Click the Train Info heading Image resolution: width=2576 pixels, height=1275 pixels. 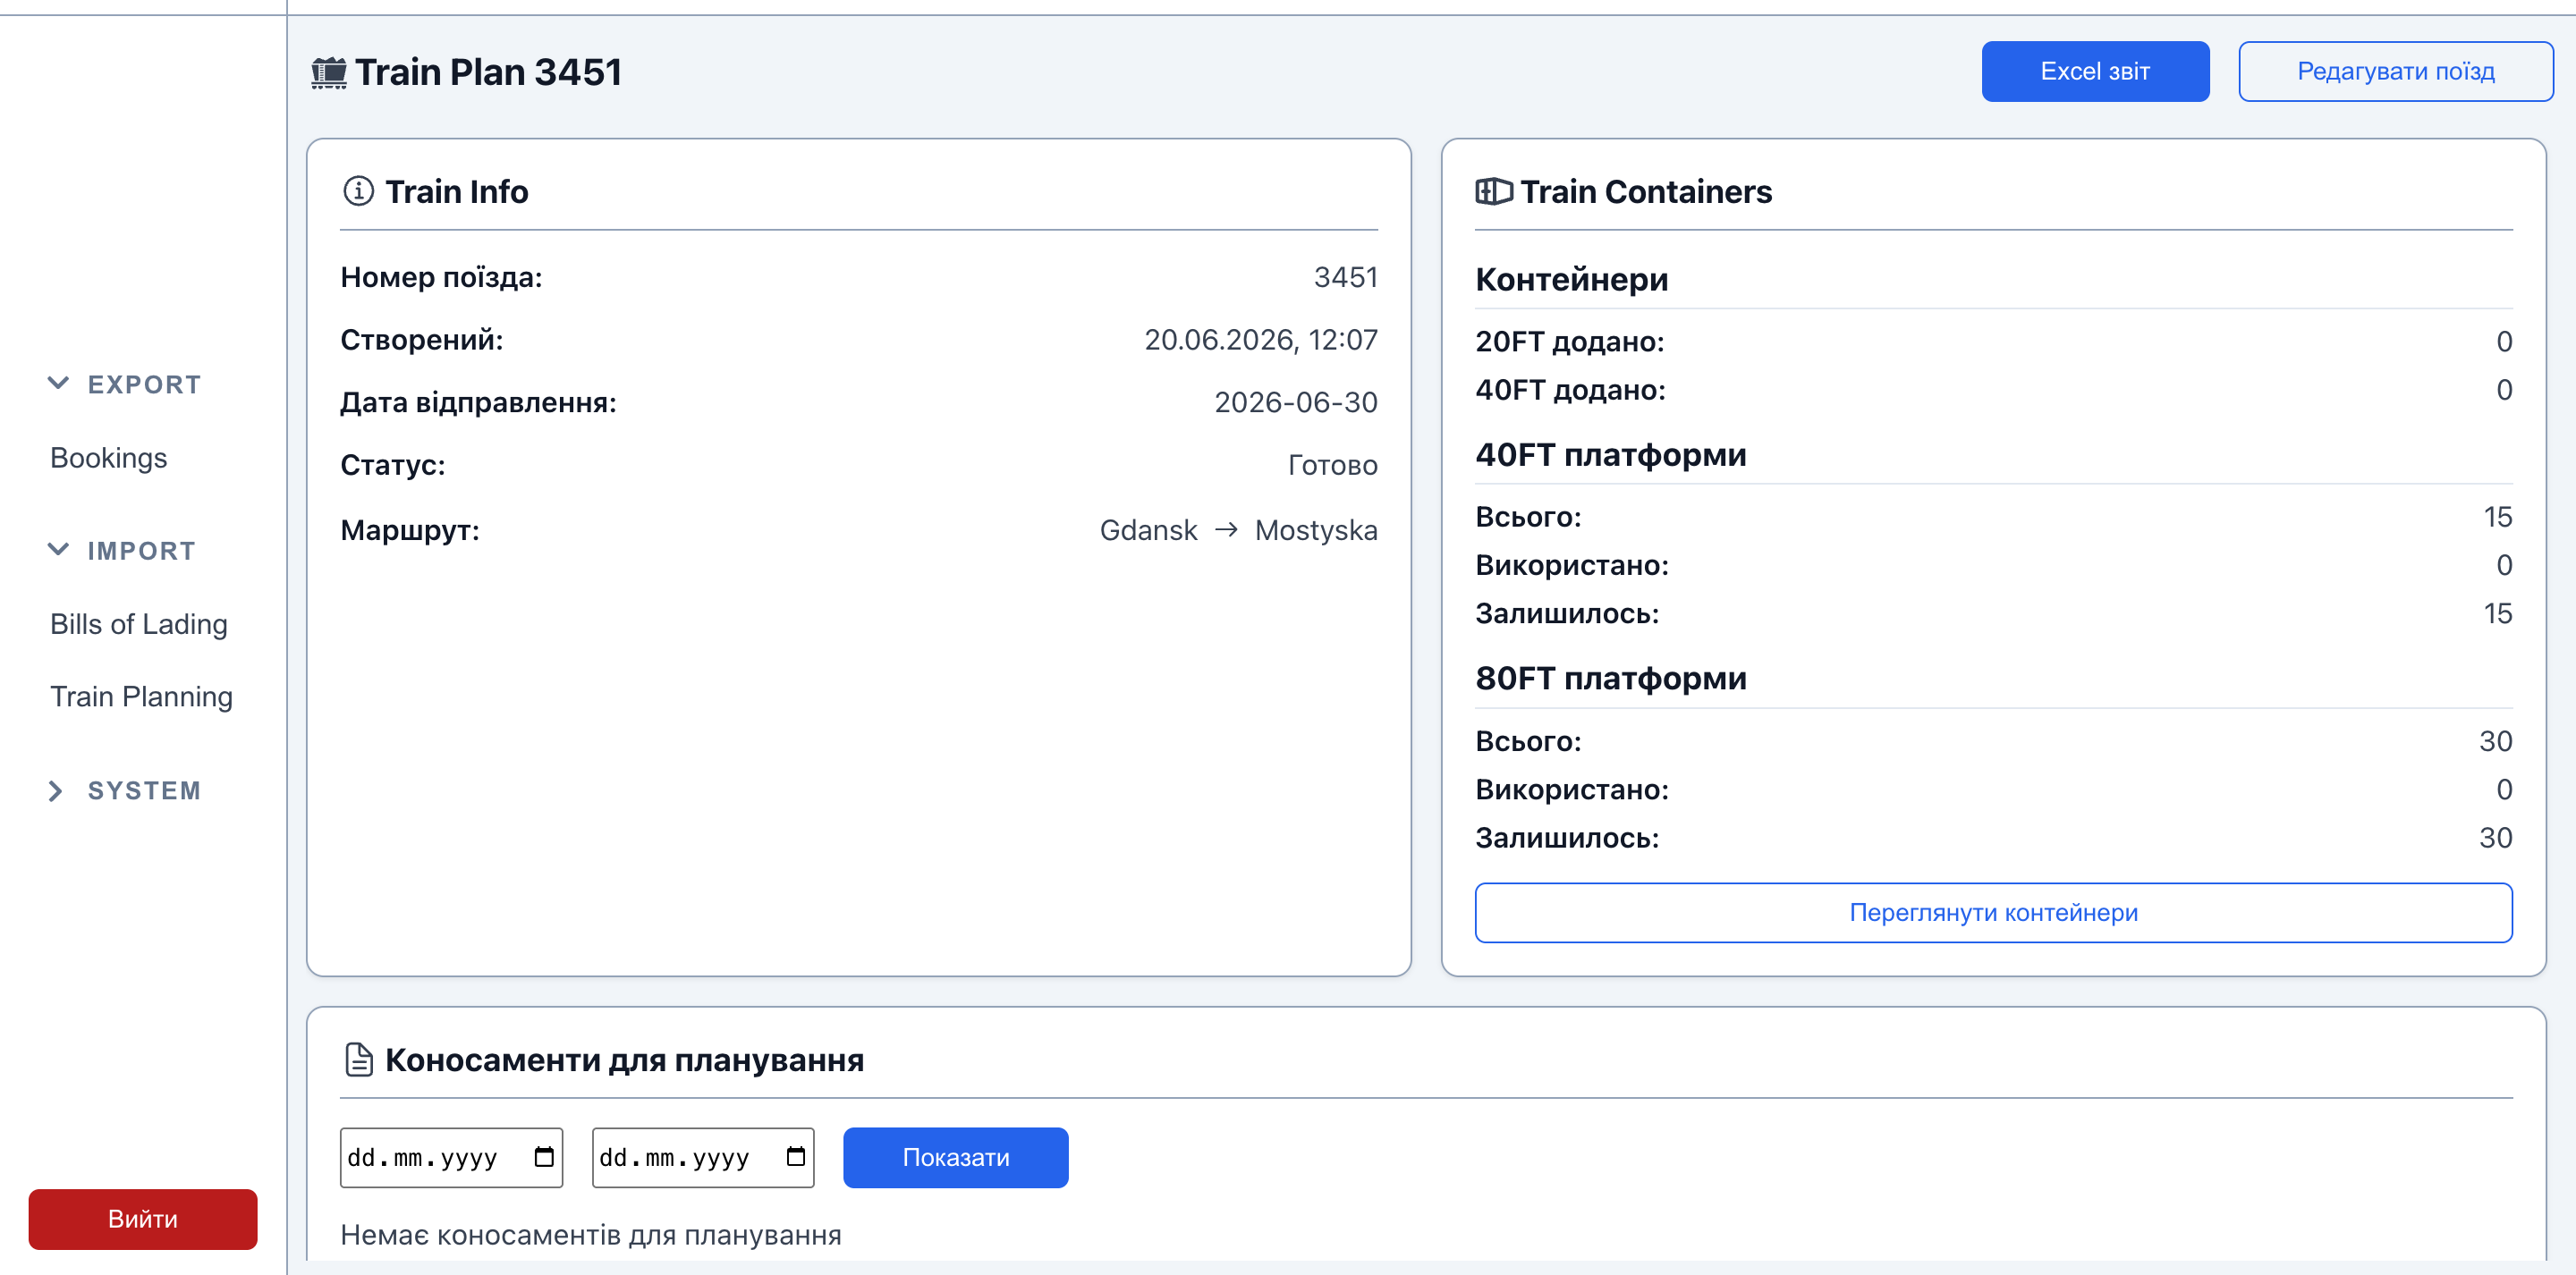point(456,191)
